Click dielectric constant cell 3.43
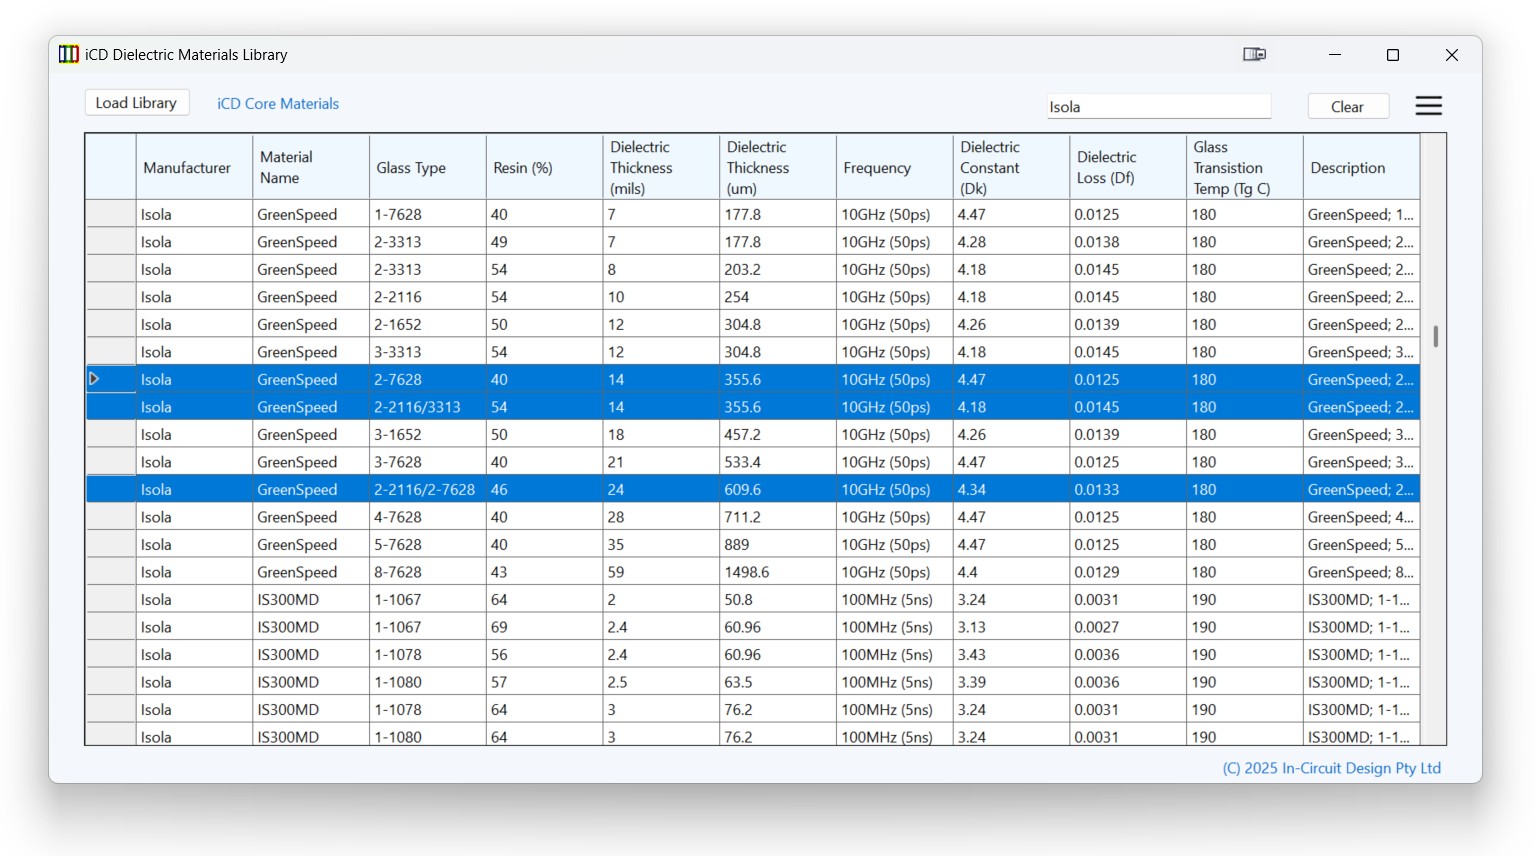Screen dimensions: 1536x856 coord(1011,654)
